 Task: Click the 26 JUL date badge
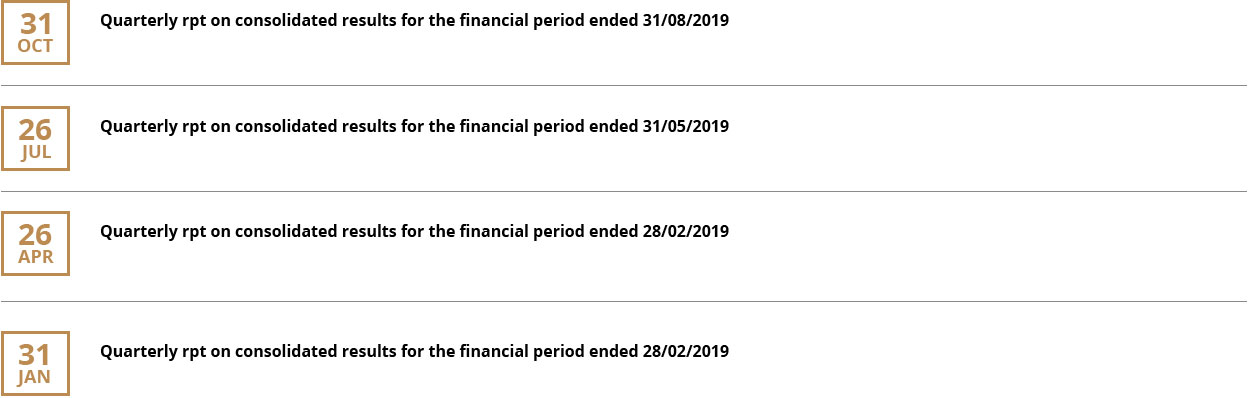click(35, 138)
